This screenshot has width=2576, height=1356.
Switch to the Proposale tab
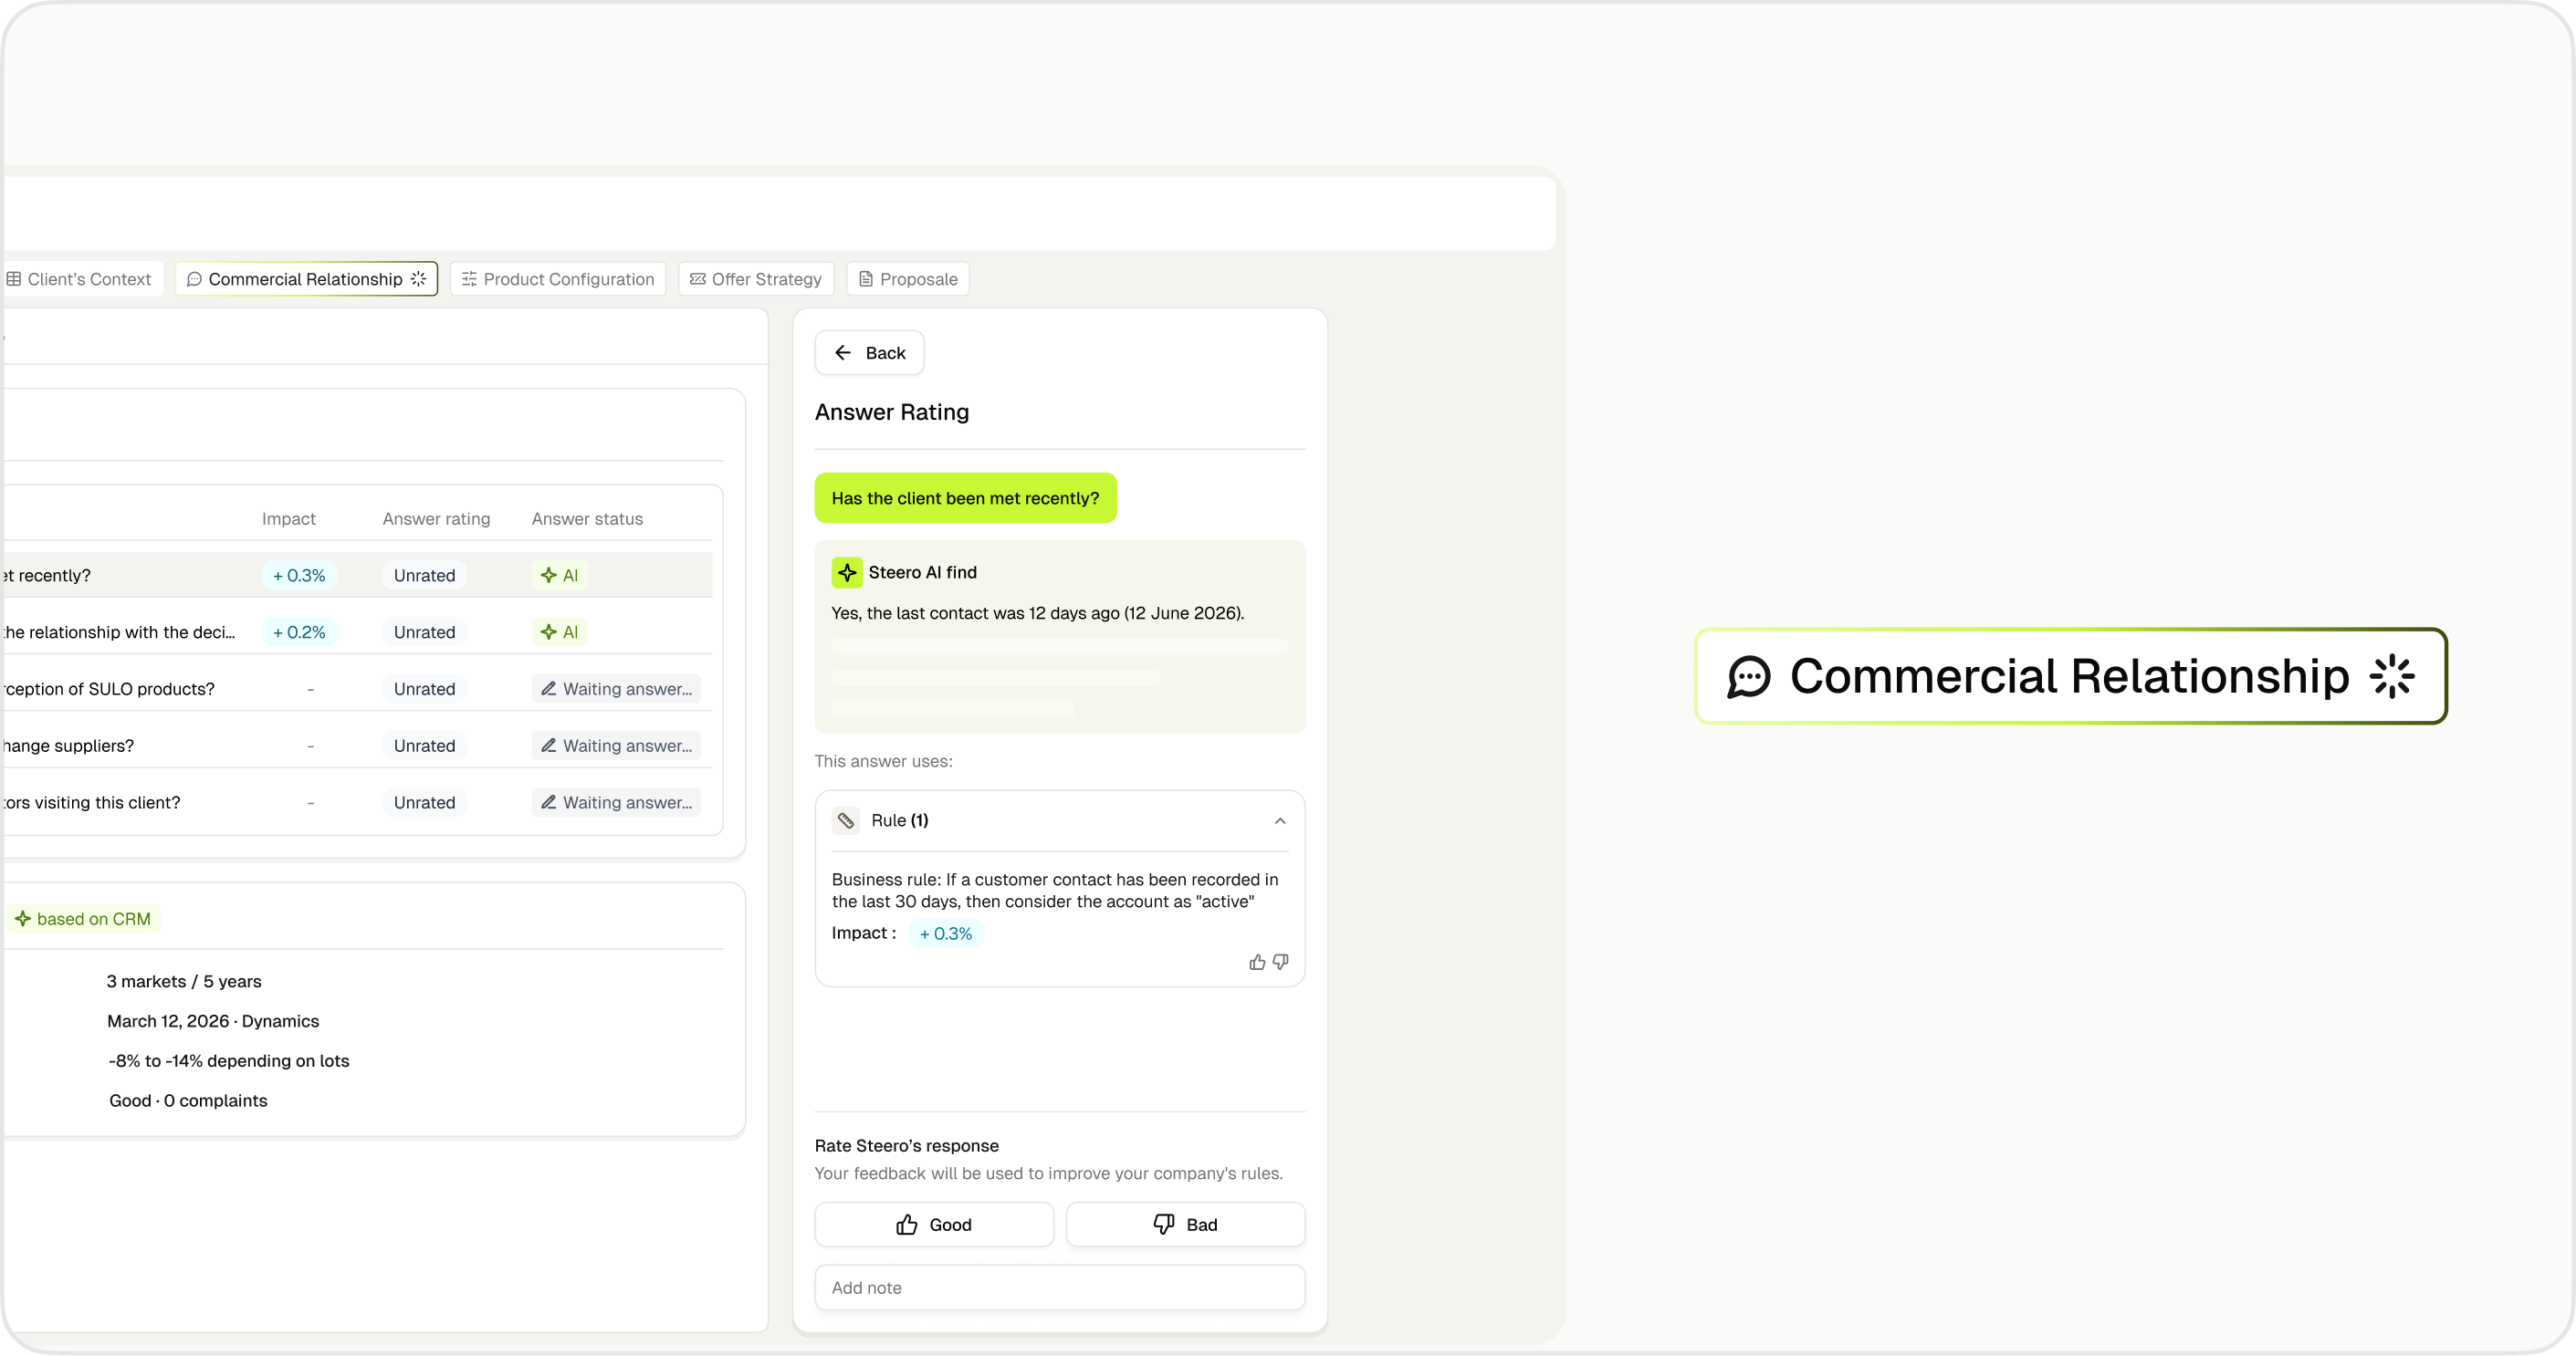908,279
